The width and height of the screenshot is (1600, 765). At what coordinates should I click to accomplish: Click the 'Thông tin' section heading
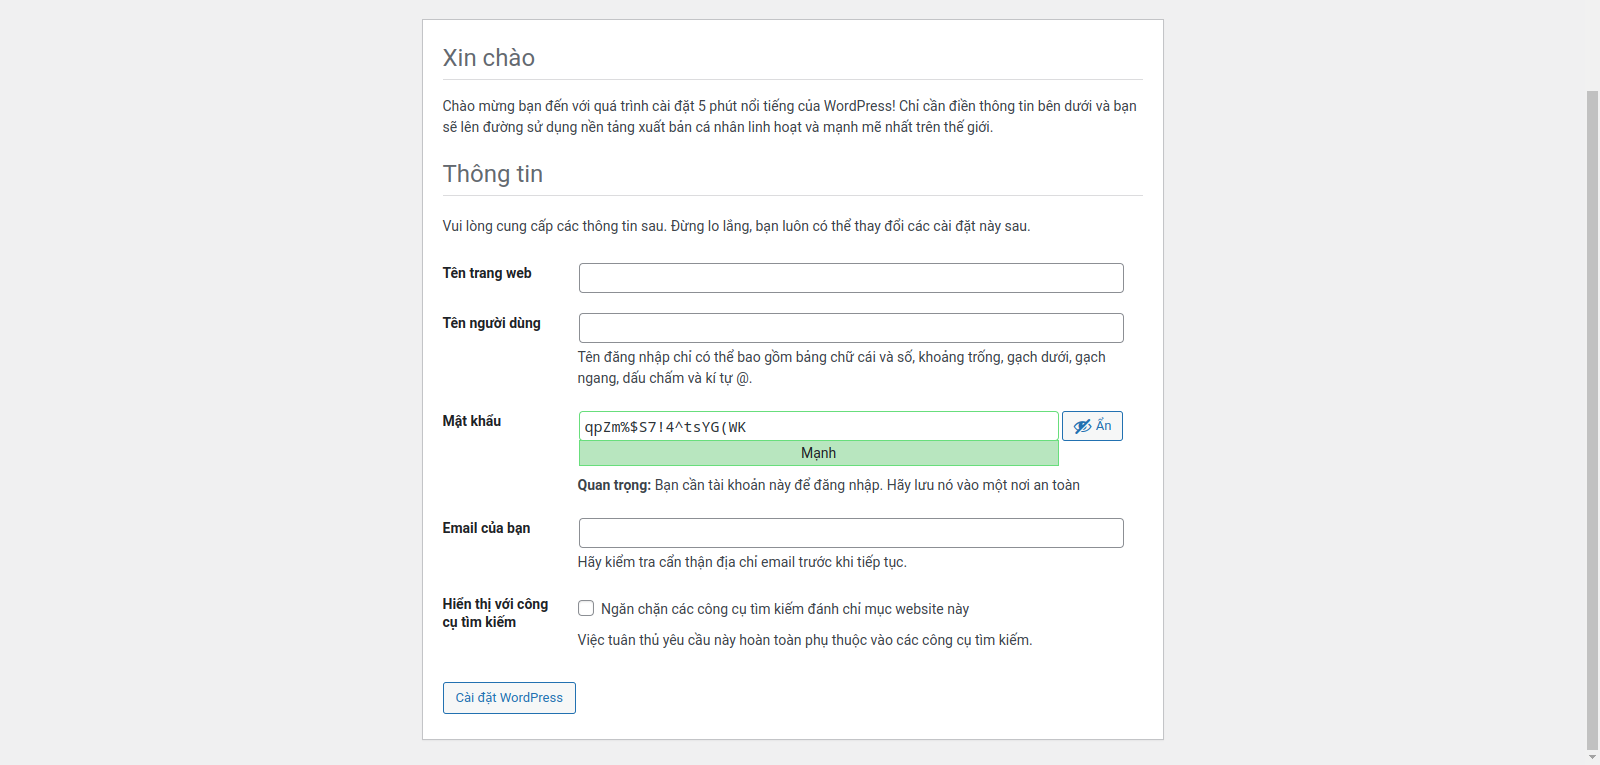[x=493, y=174]
